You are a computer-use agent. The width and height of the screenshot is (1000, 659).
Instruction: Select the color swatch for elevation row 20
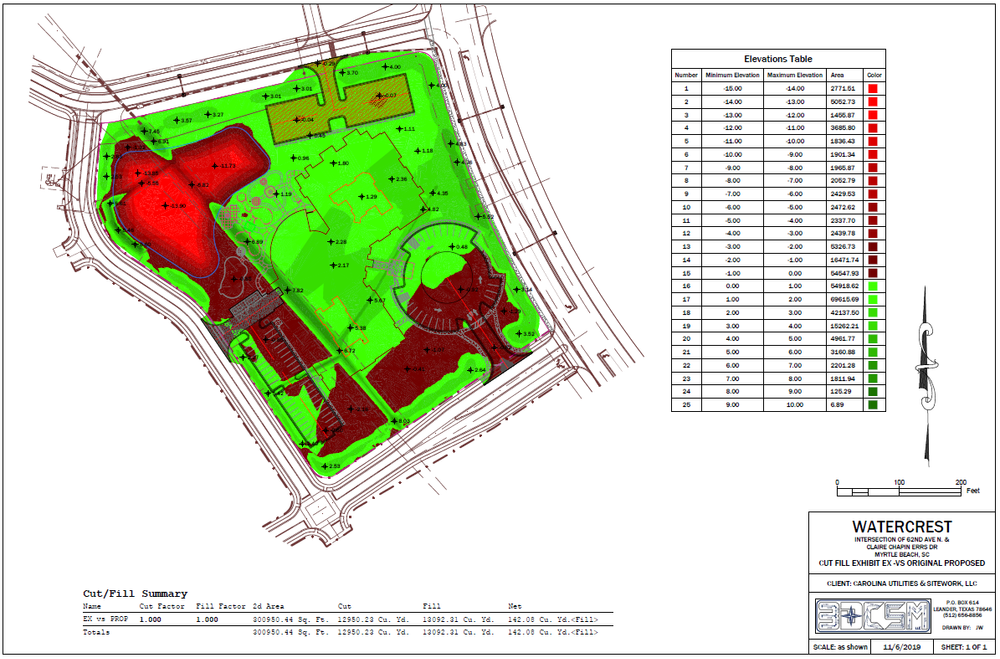click(873, 339)
